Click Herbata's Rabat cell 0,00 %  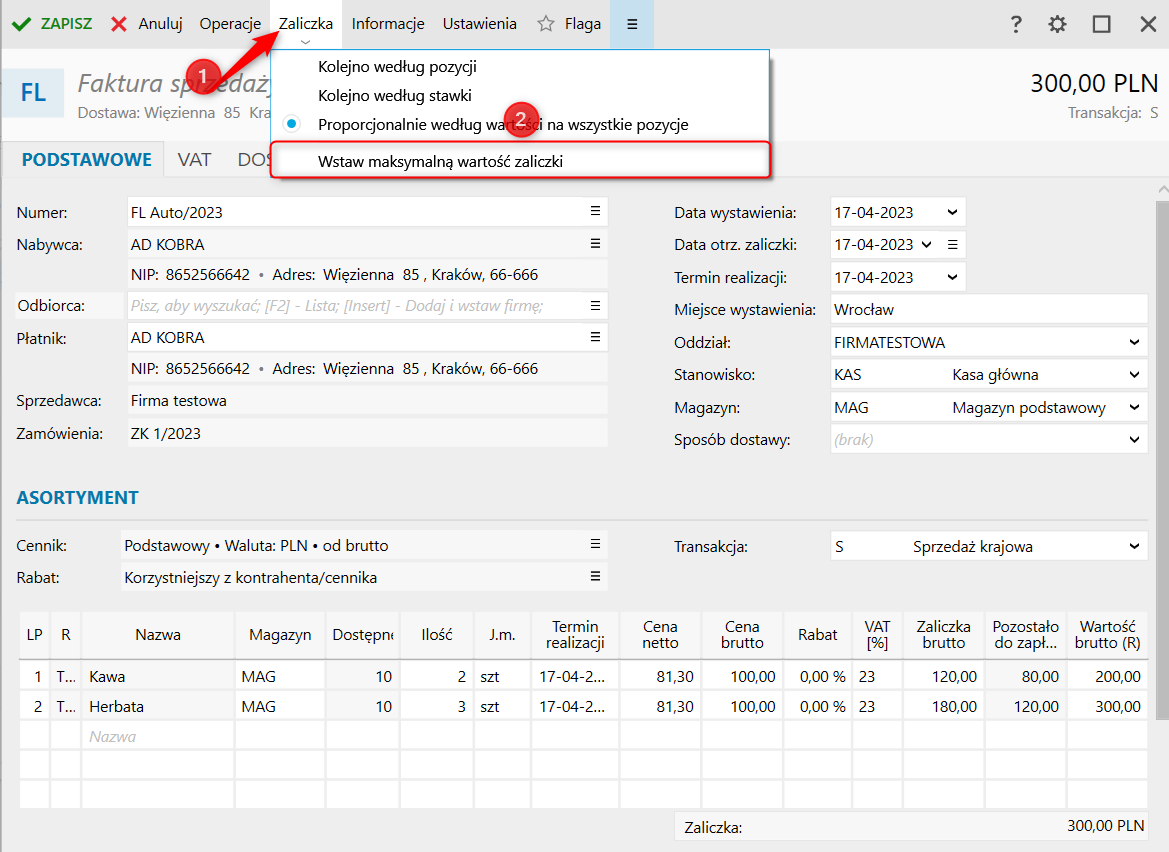tap(817, 707)
